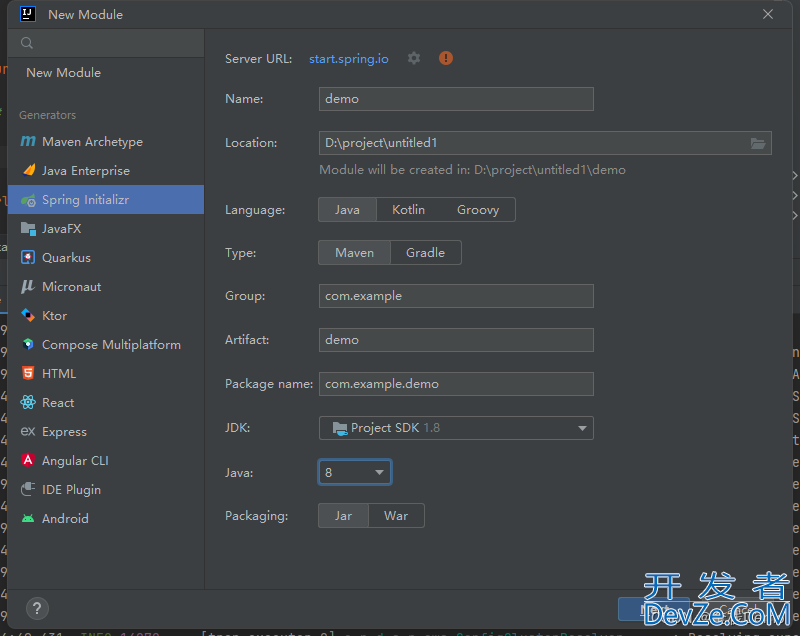Click the Compose Multiplatform label text
This screenshot has height=636, width=800.
tap(111, 345)
